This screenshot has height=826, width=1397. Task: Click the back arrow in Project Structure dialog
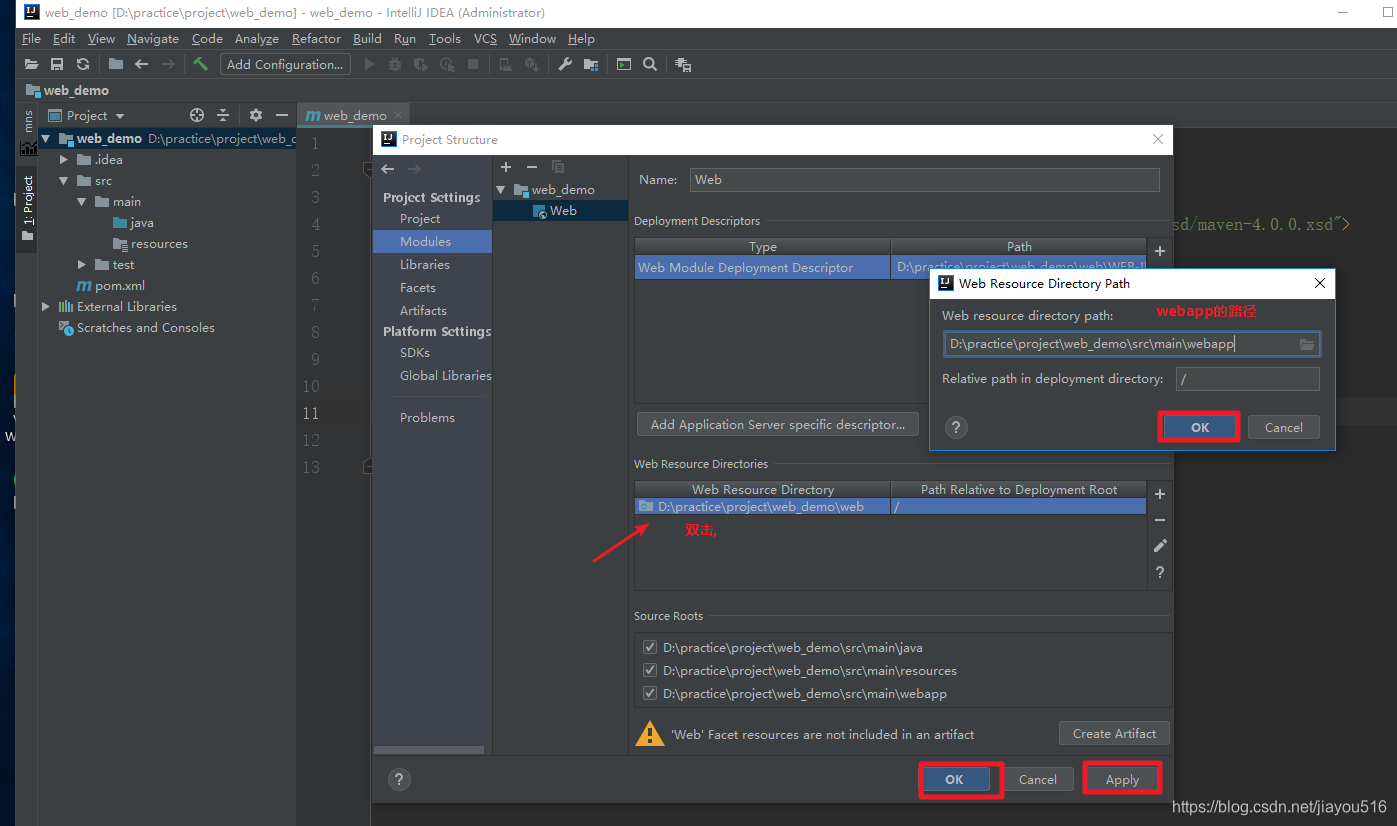click(388, 169)
